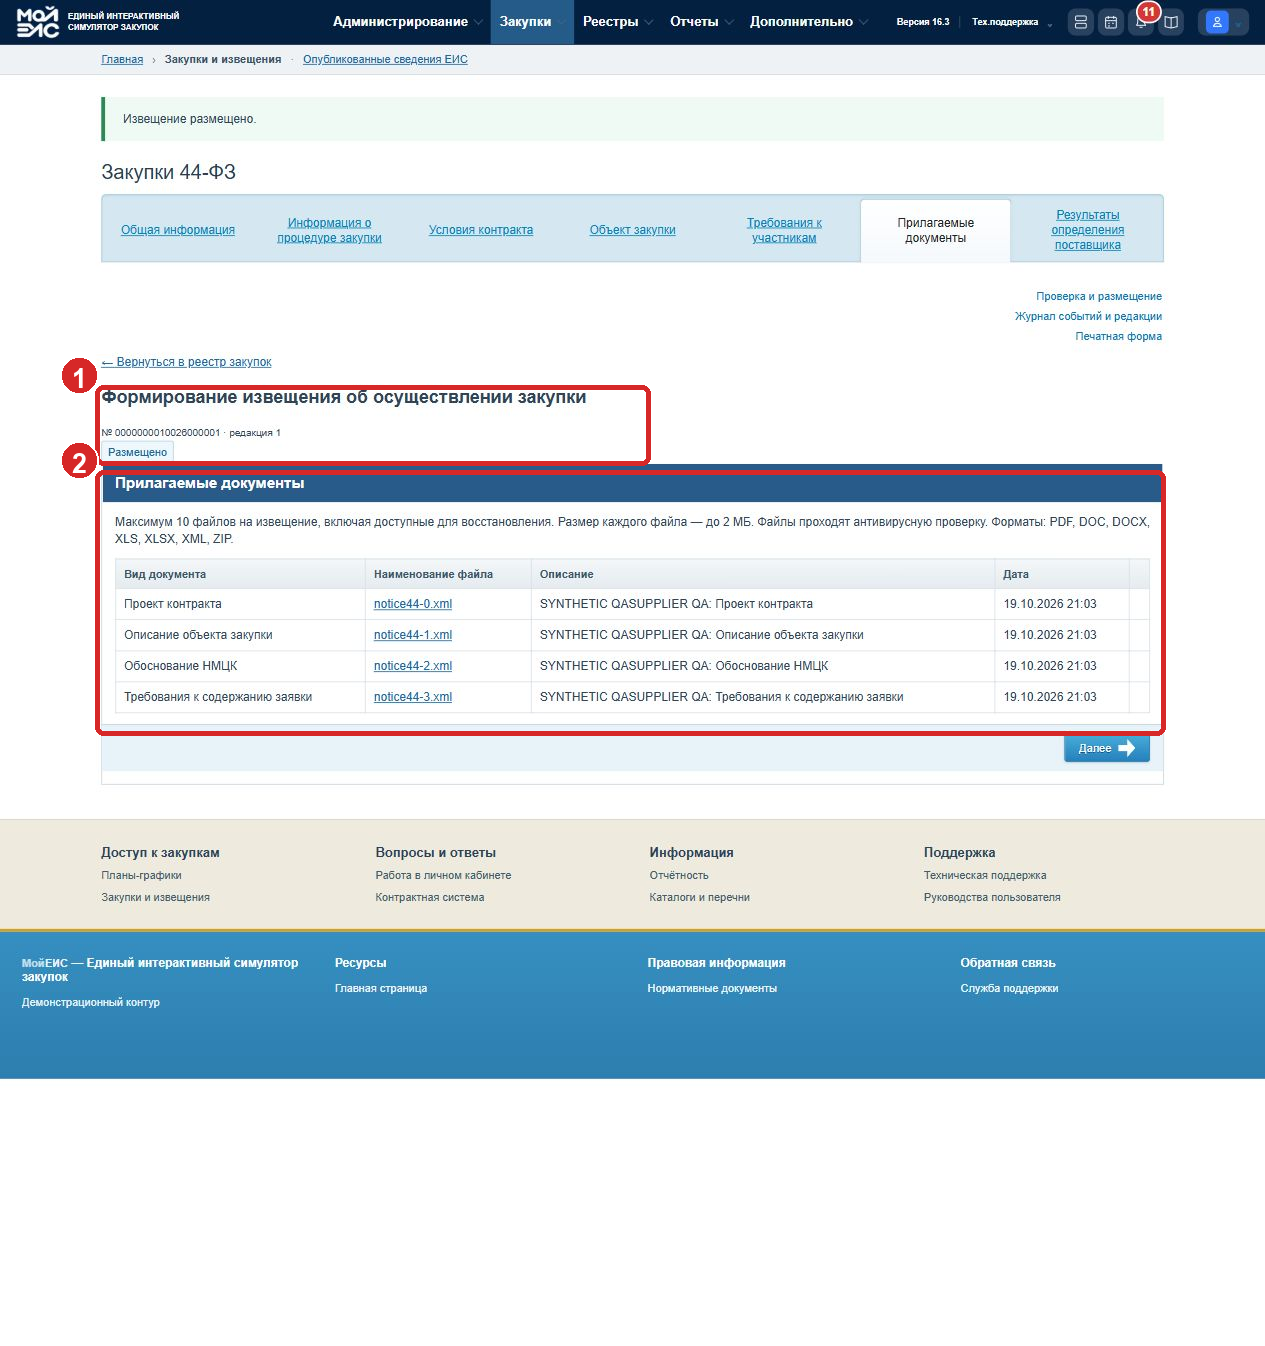
Task: Open the Реестры dropdown menu
Action: click(x=617, y=22)
